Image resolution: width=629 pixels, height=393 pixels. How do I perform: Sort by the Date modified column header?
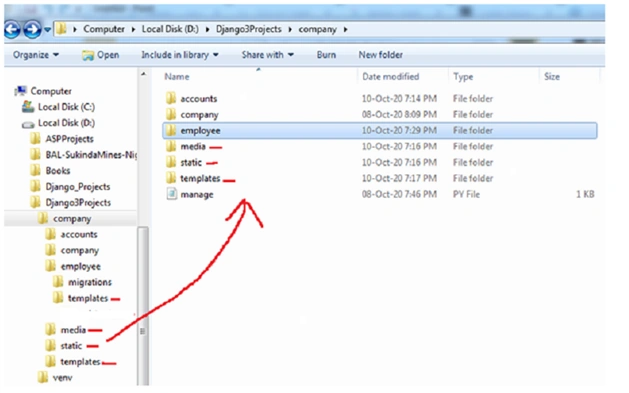(x=391, y=77)
